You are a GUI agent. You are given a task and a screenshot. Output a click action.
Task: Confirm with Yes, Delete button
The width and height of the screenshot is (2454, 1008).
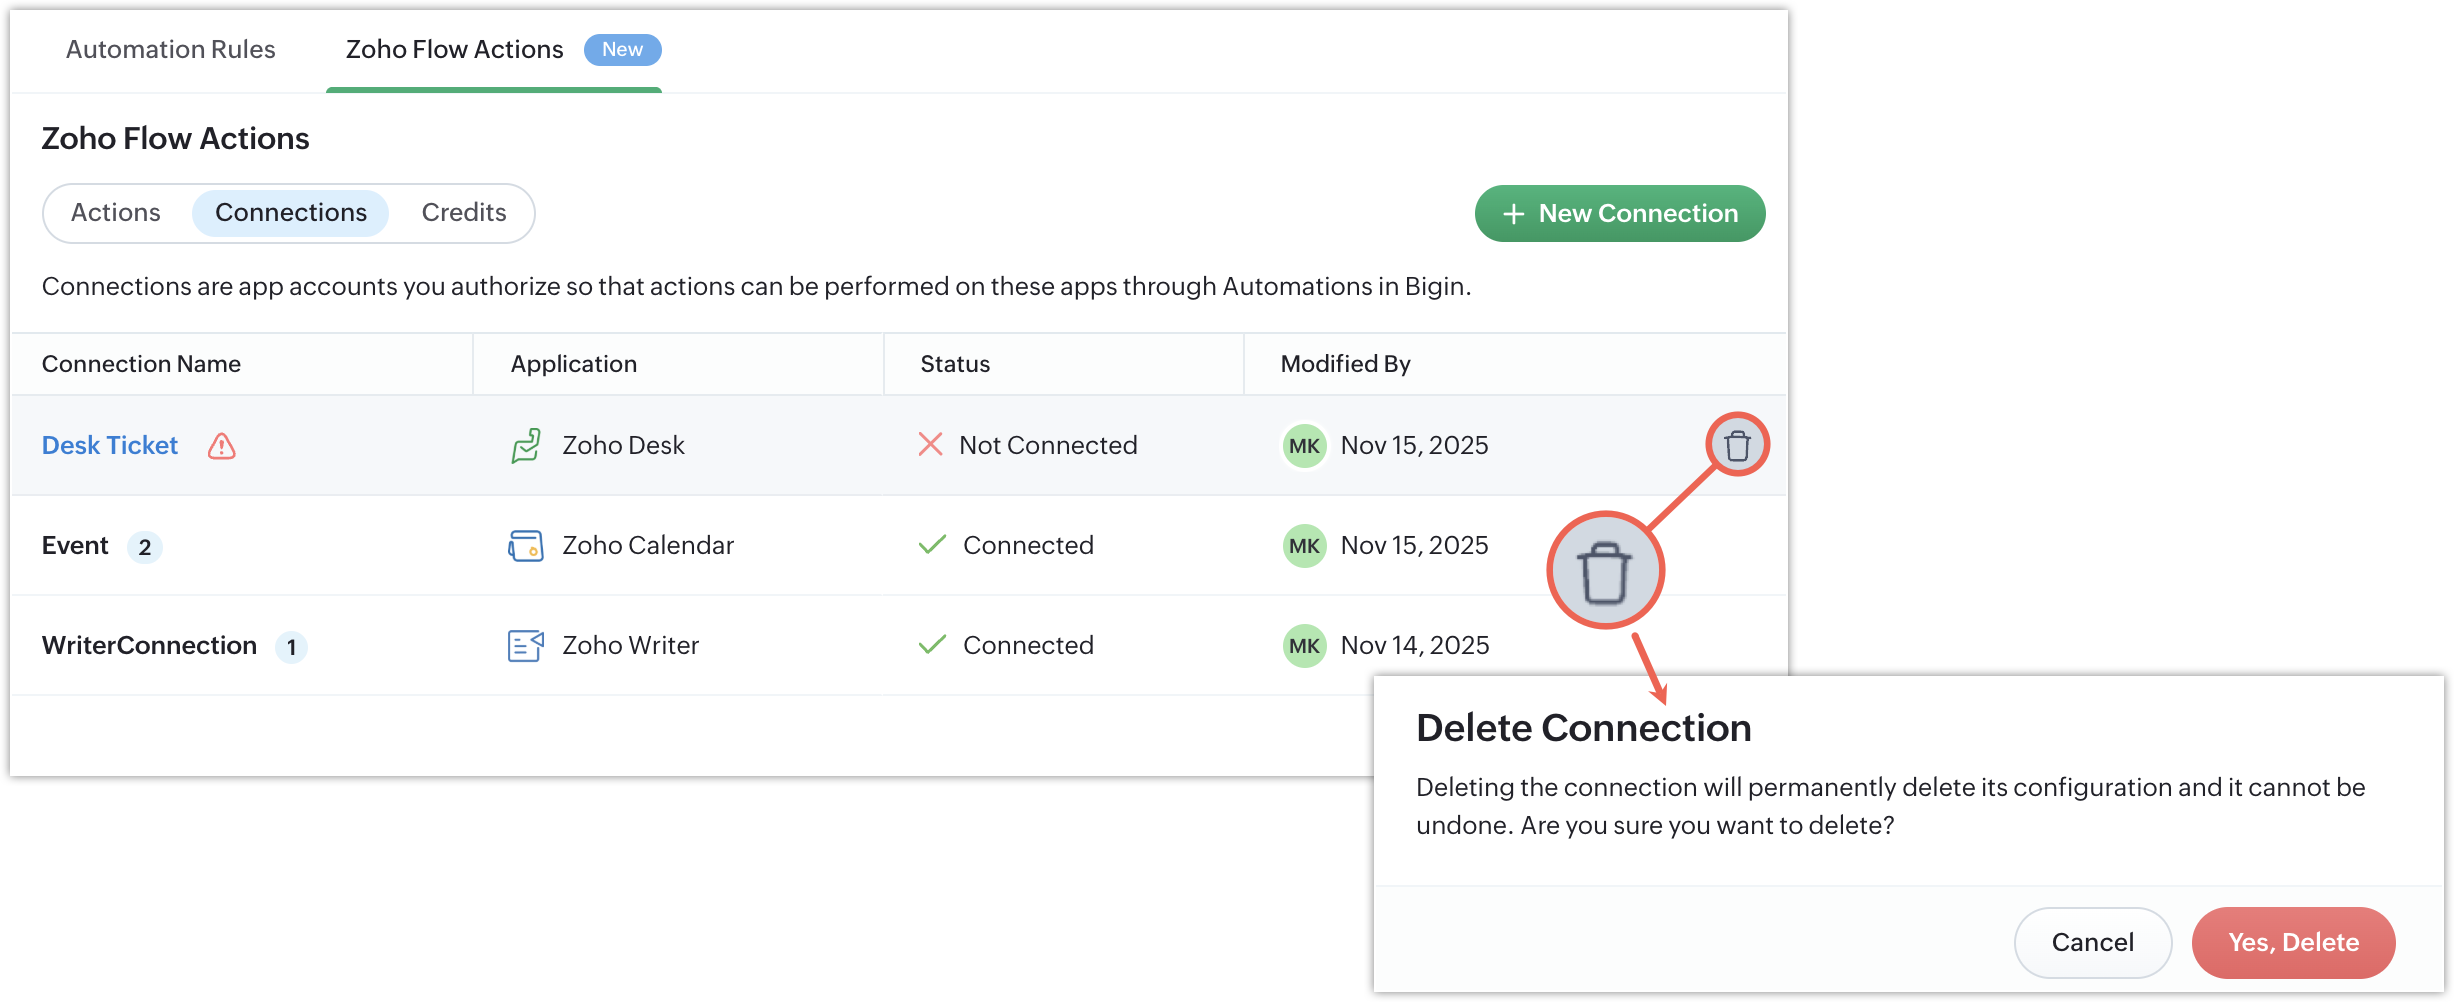pos(2293,942)
